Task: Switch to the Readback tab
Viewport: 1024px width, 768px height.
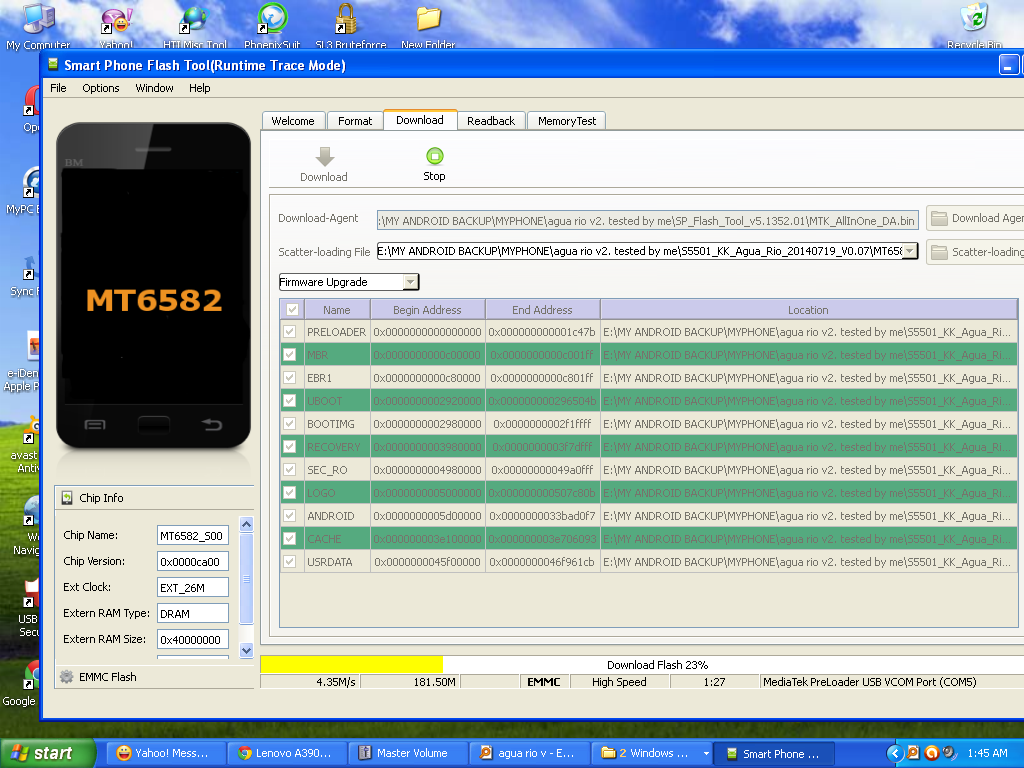Action: (490, 121)
